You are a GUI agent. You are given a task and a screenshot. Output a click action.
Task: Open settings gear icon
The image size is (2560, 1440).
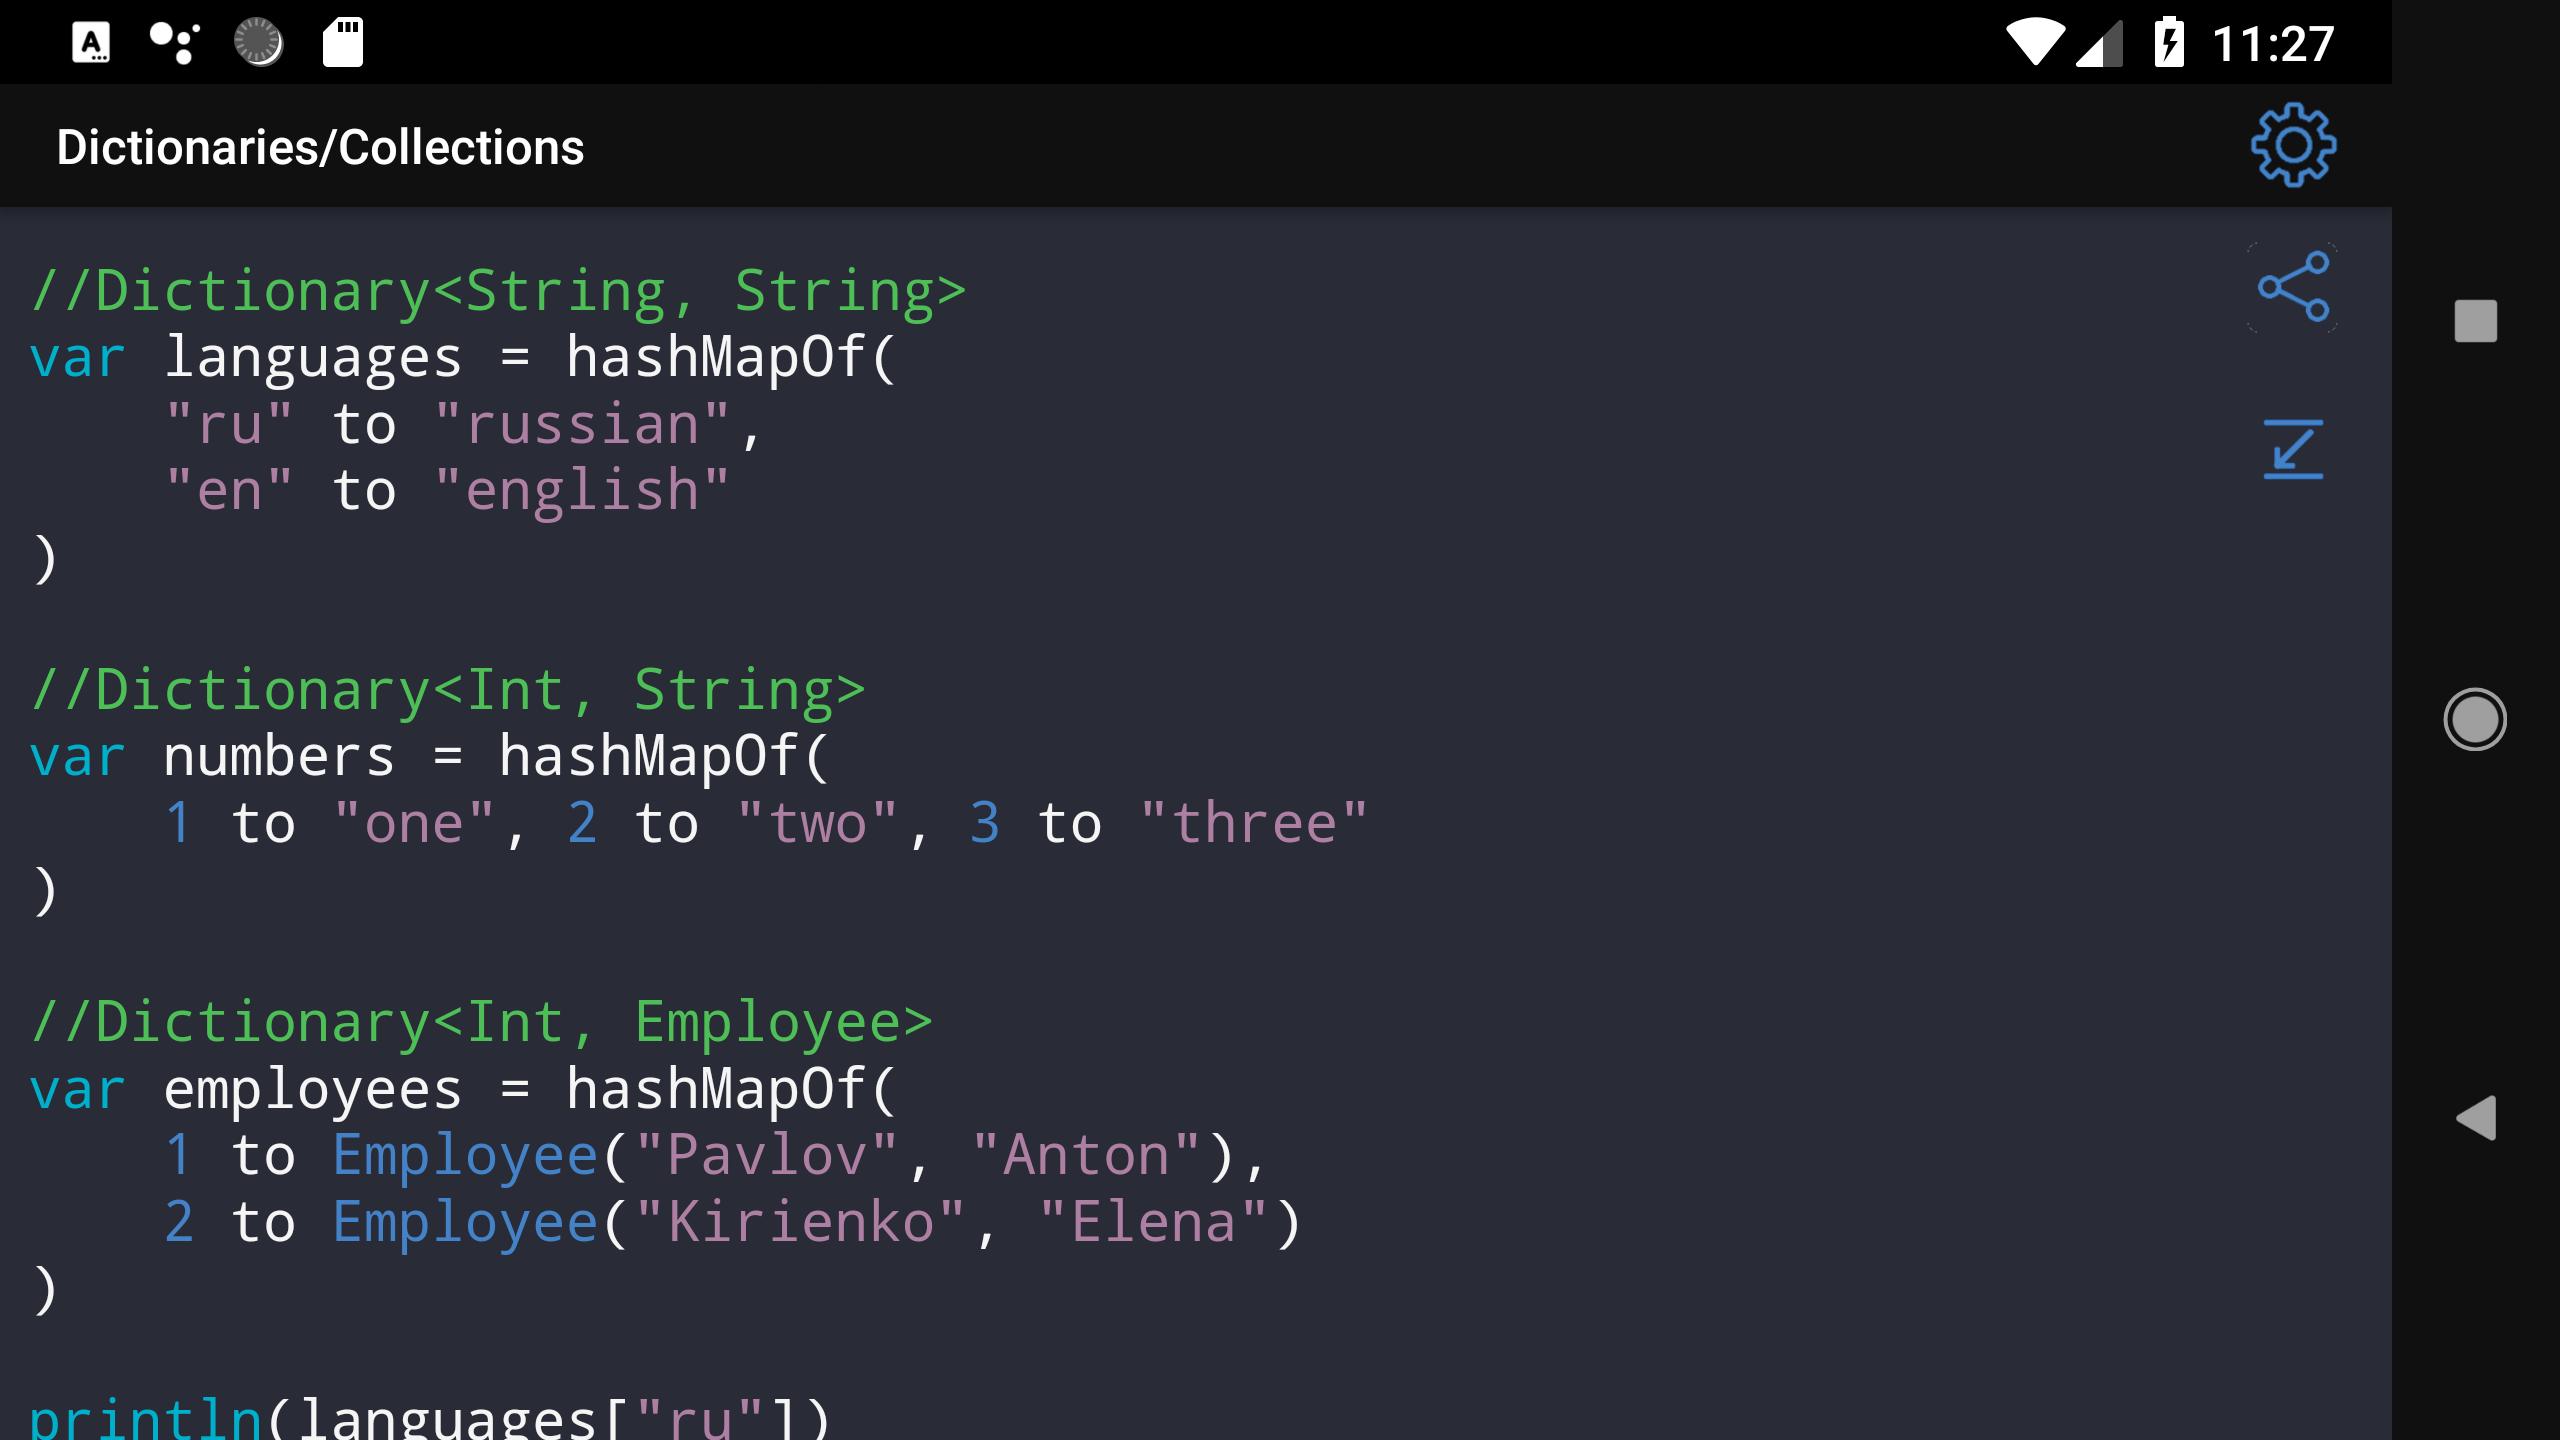[x=2293, y=146]
